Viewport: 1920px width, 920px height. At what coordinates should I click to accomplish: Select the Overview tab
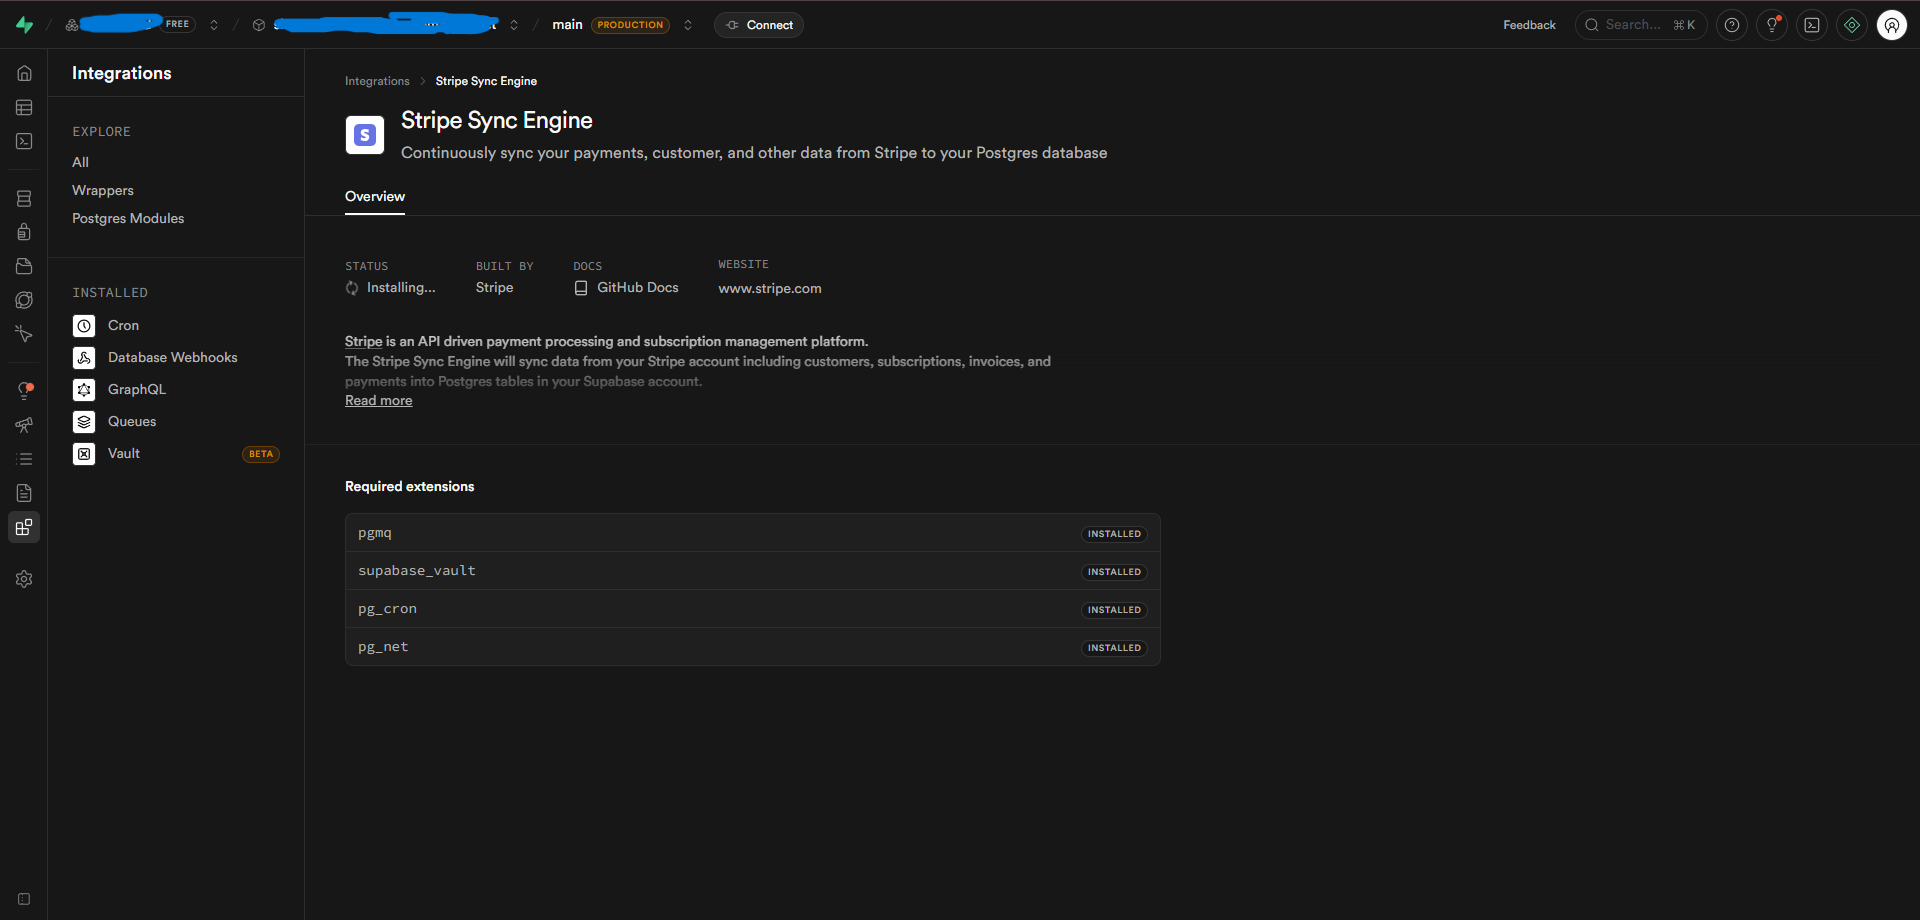pos(375,196)
